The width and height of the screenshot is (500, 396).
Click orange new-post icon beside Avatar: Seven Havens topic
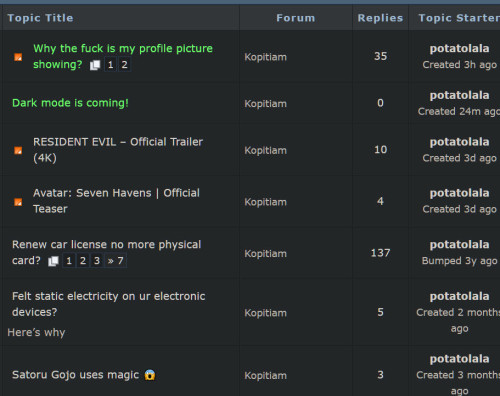(18, 202)
